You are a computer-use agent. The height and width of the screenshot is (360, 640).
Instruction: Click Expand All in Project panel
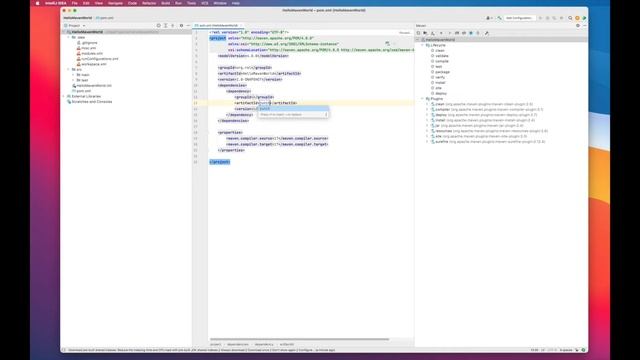[x=166, y=26]
